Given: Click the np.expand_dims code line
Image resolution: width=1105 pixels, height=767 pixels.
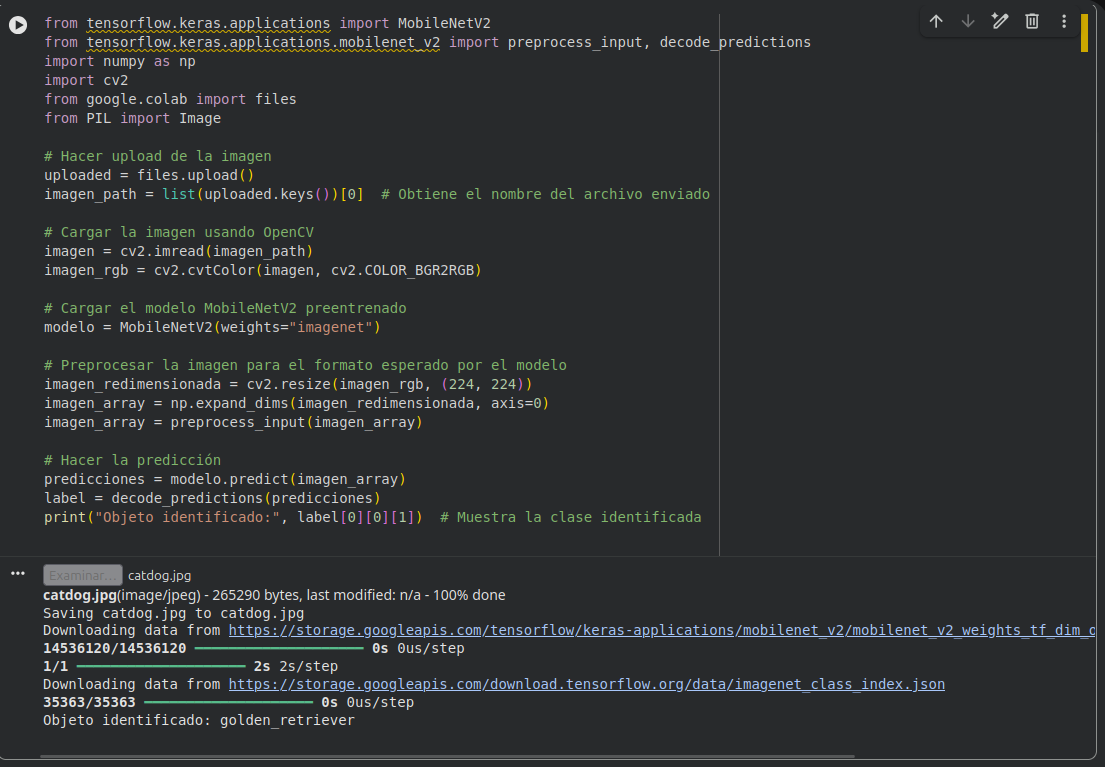Looking at the screenshot, I should pyautogui.click(x=297, y=403).
